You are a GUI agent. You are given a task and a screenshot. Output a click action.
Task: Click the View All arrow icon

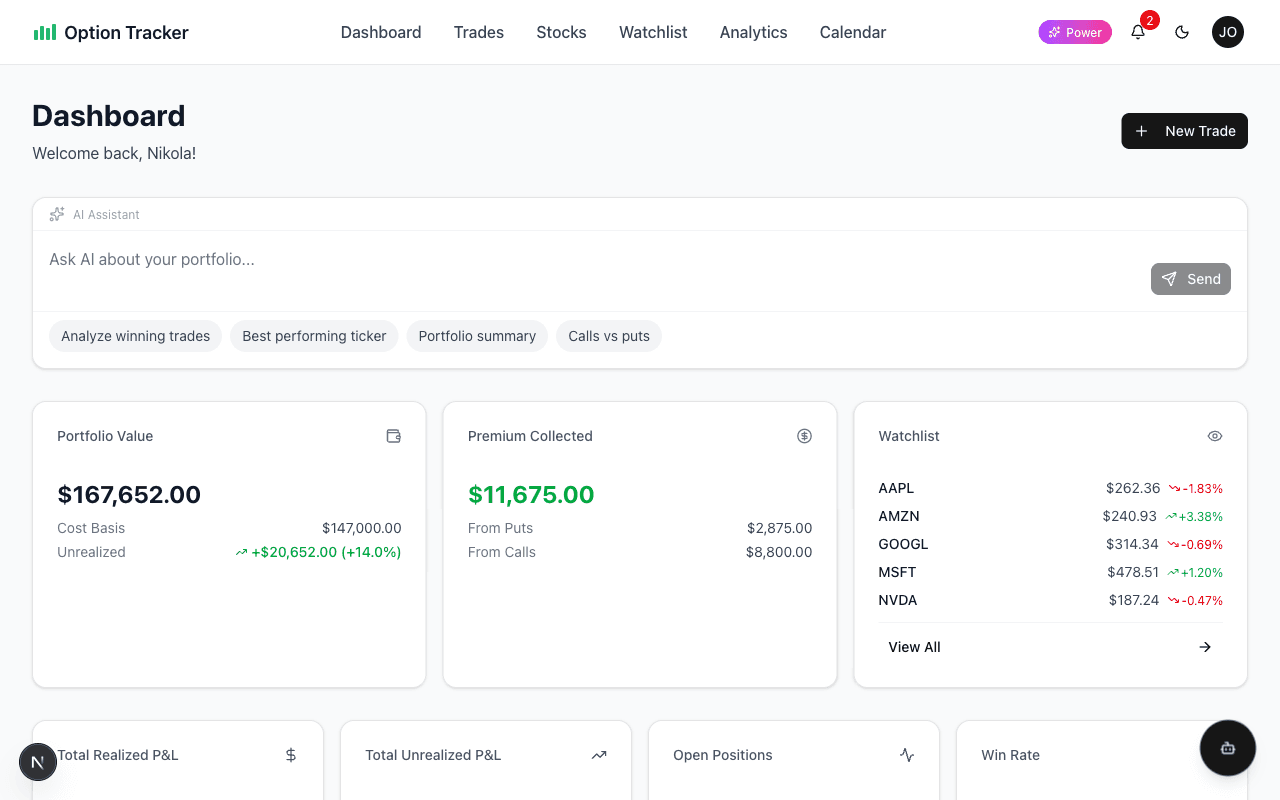click(x=1204, y=647)
